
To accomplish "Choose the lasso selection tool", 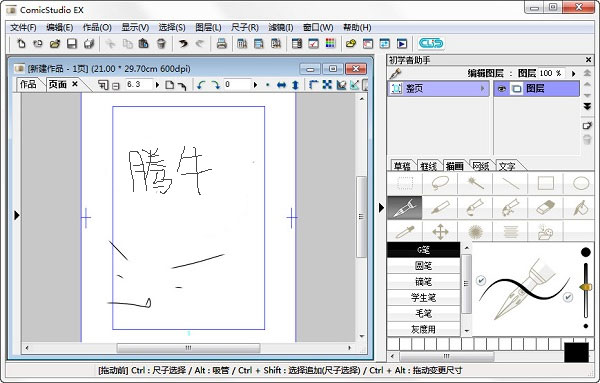I will 440,183.
